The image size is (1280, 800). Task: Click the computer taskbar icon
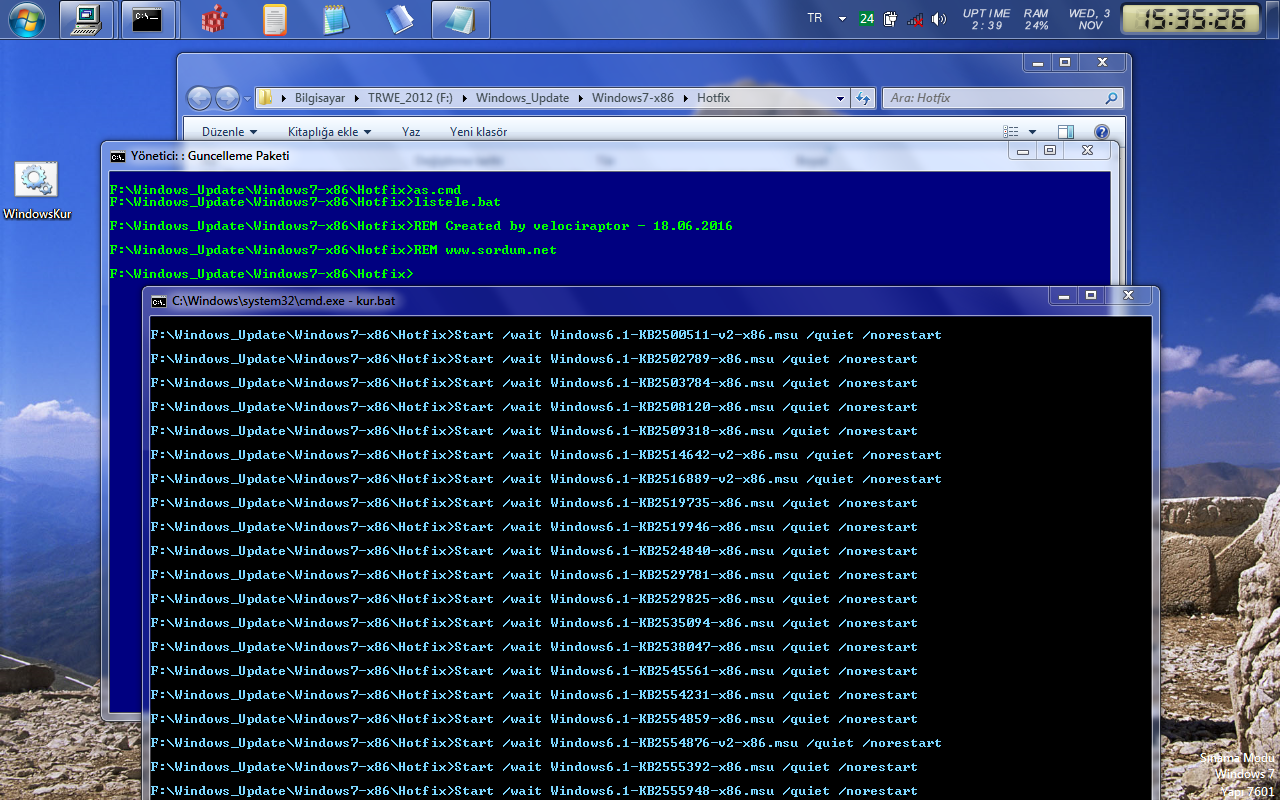coord(87,19)
